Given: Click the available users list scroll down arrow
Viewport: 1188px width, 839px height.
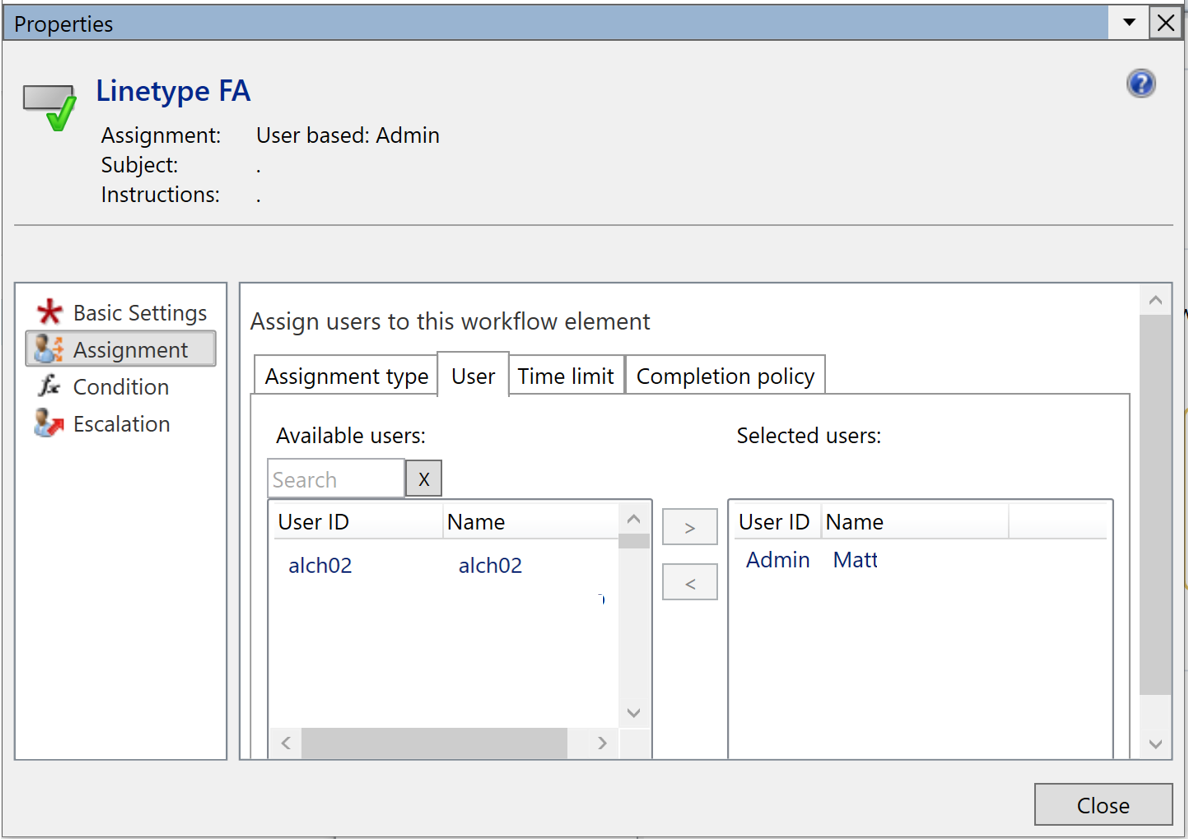Looking at the screenshot, I should (634, 713).
